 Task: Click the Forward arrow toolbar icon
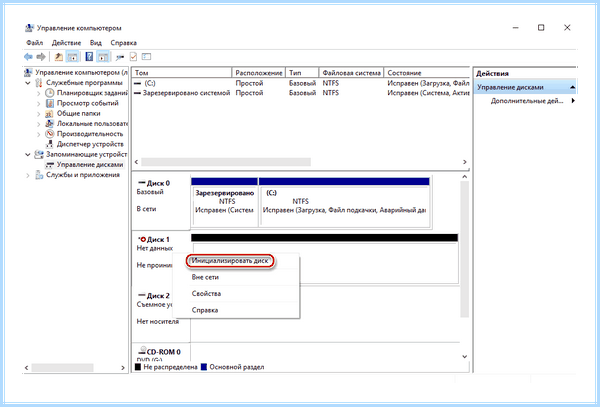41,57
